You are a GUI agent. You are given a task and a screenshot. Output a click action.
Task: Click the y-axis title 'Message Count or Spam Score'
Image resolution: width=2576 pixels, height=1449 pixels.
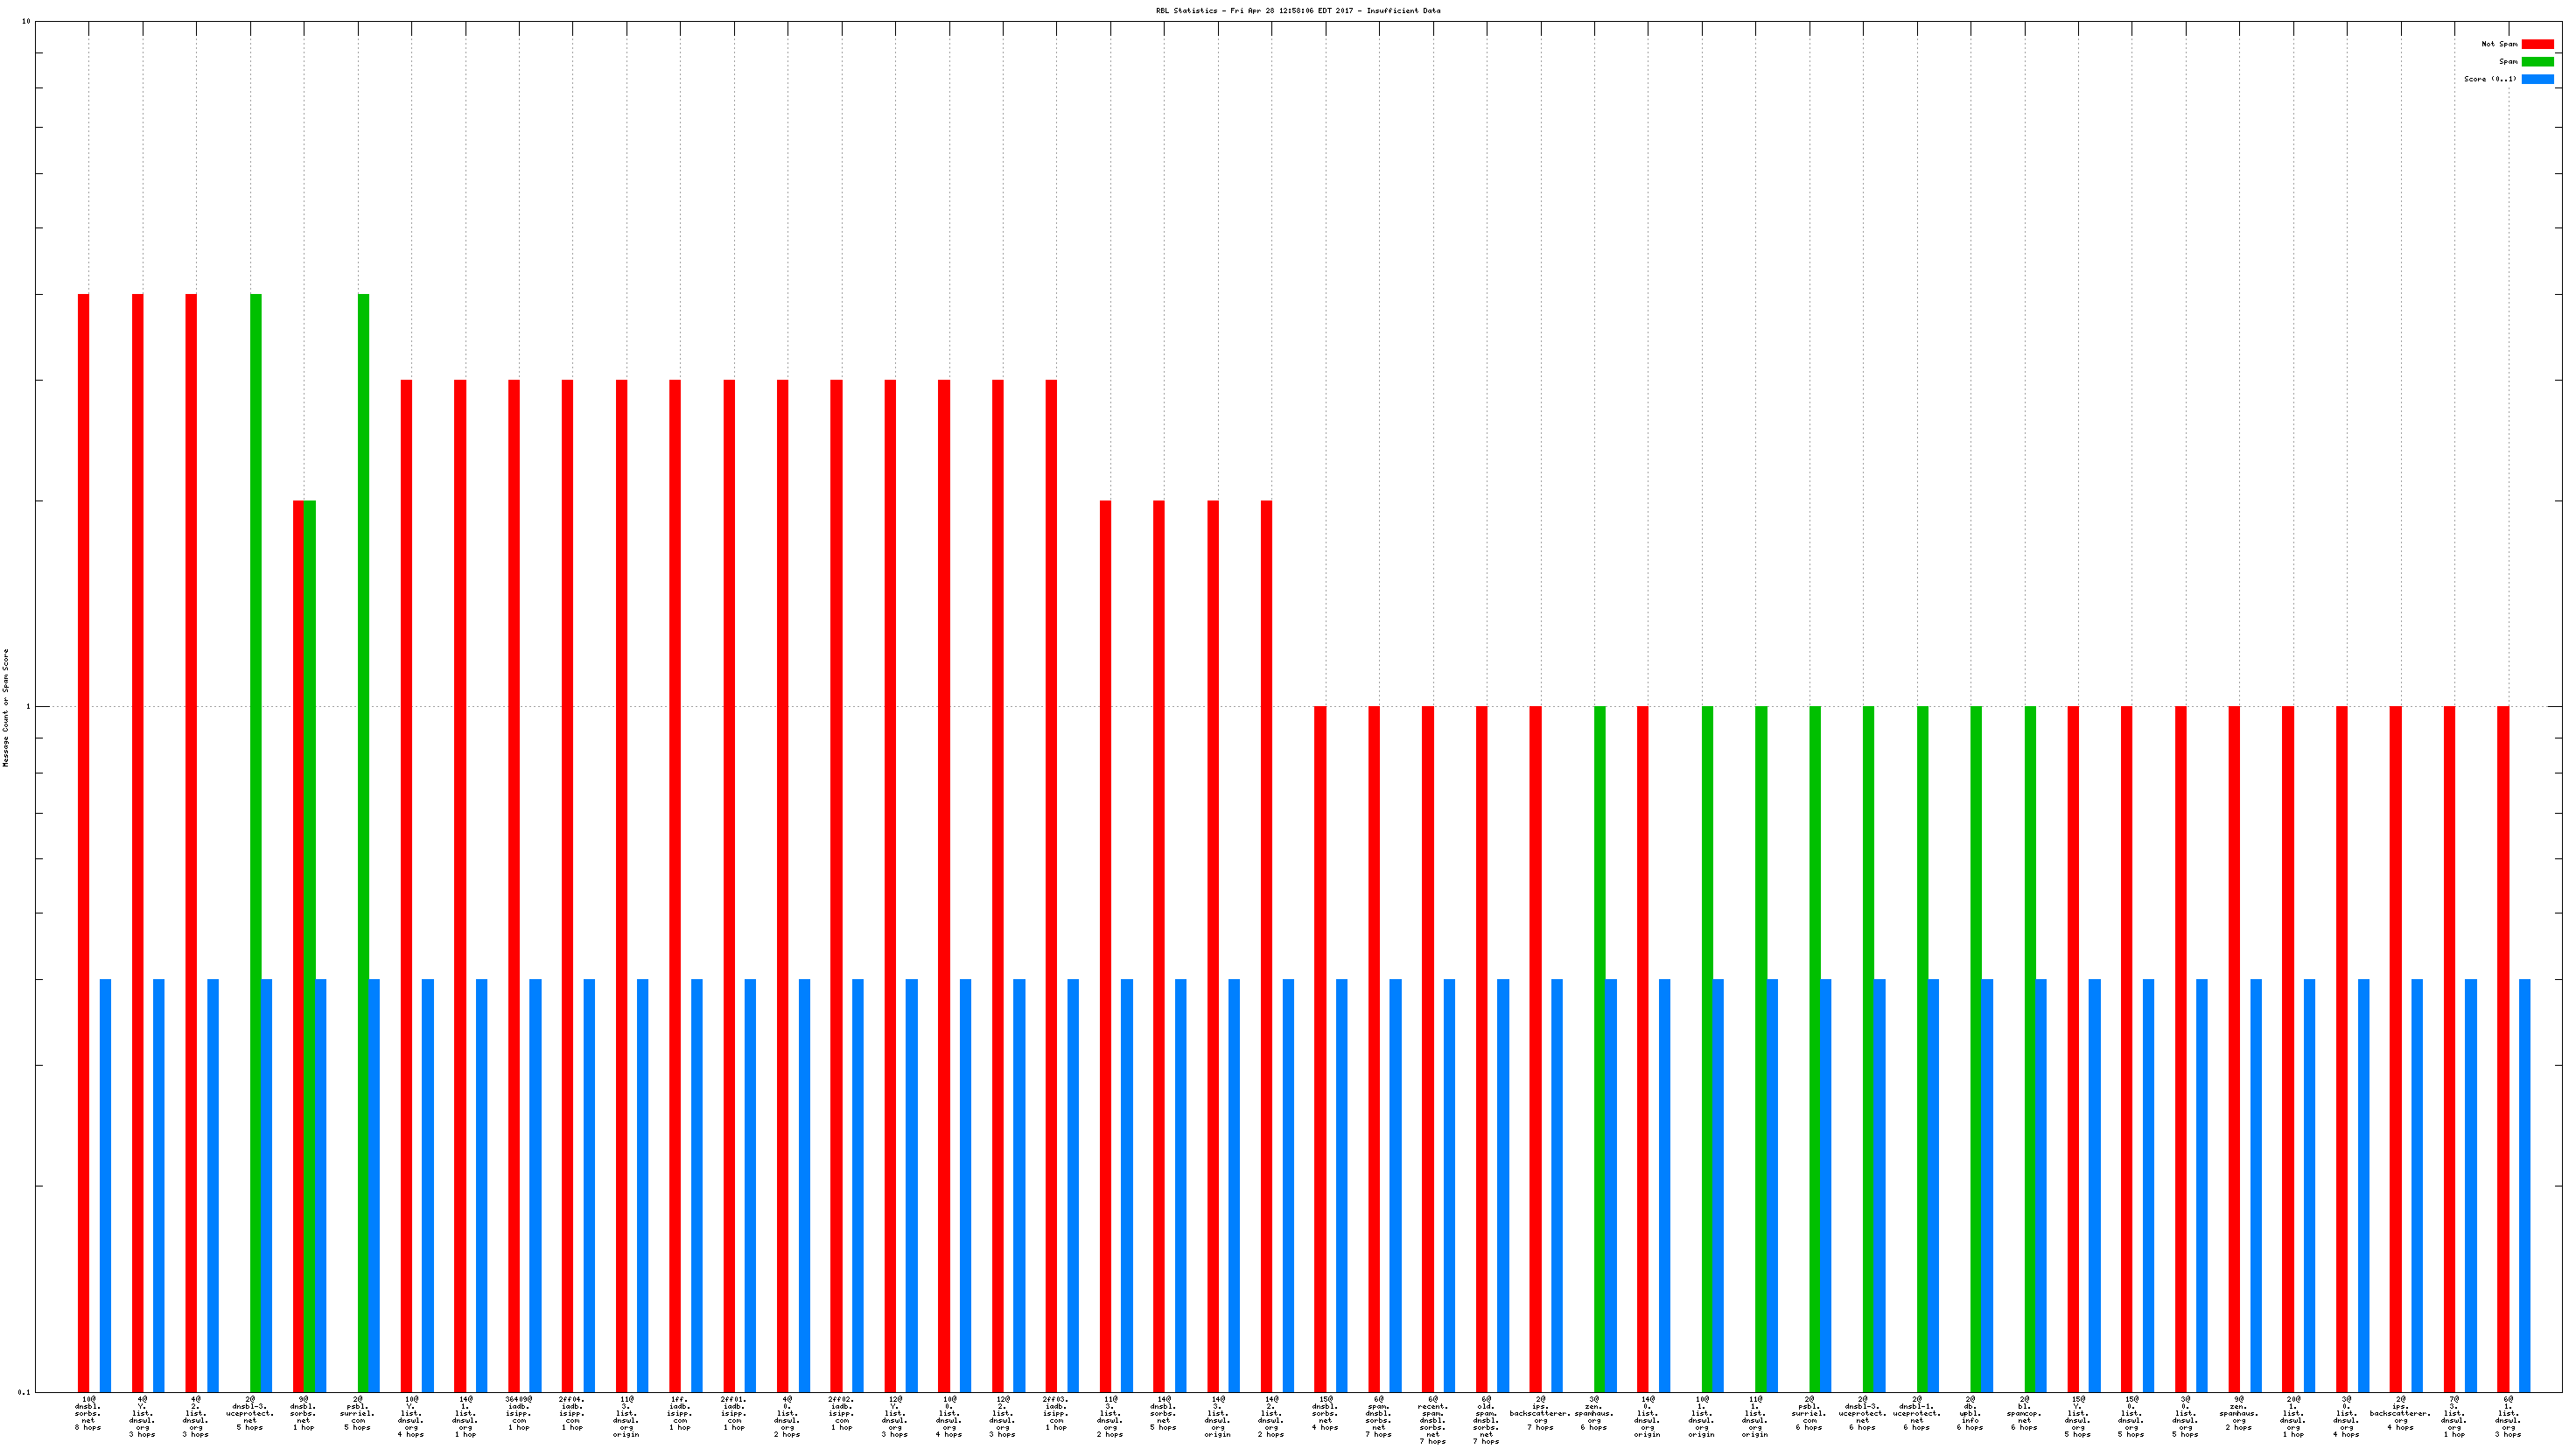click(5, 707)
